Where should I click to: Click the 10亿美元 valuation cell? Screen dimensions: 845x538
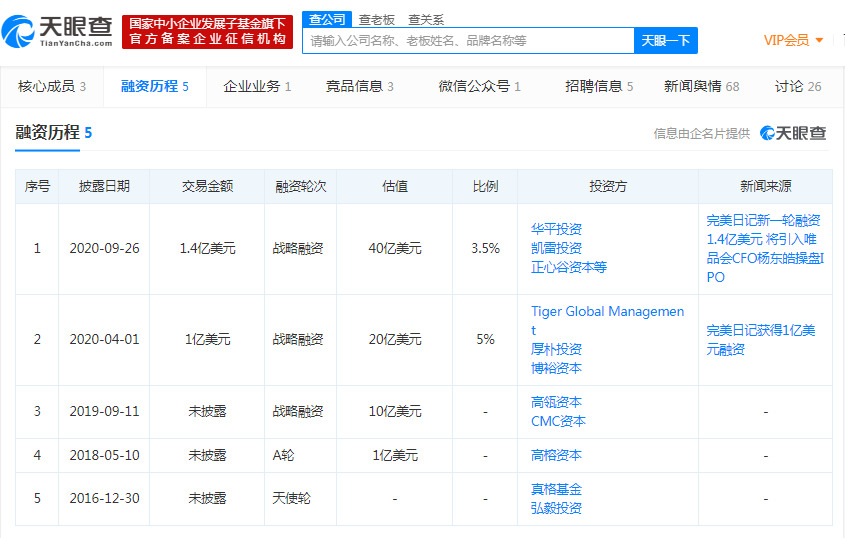[x=395, y=411]
